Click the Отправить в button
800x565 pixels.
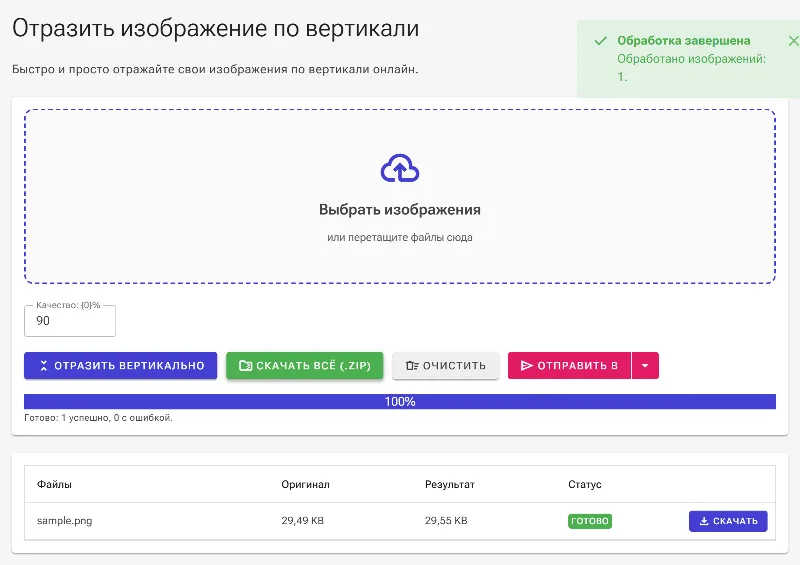(x=569, y=365)
